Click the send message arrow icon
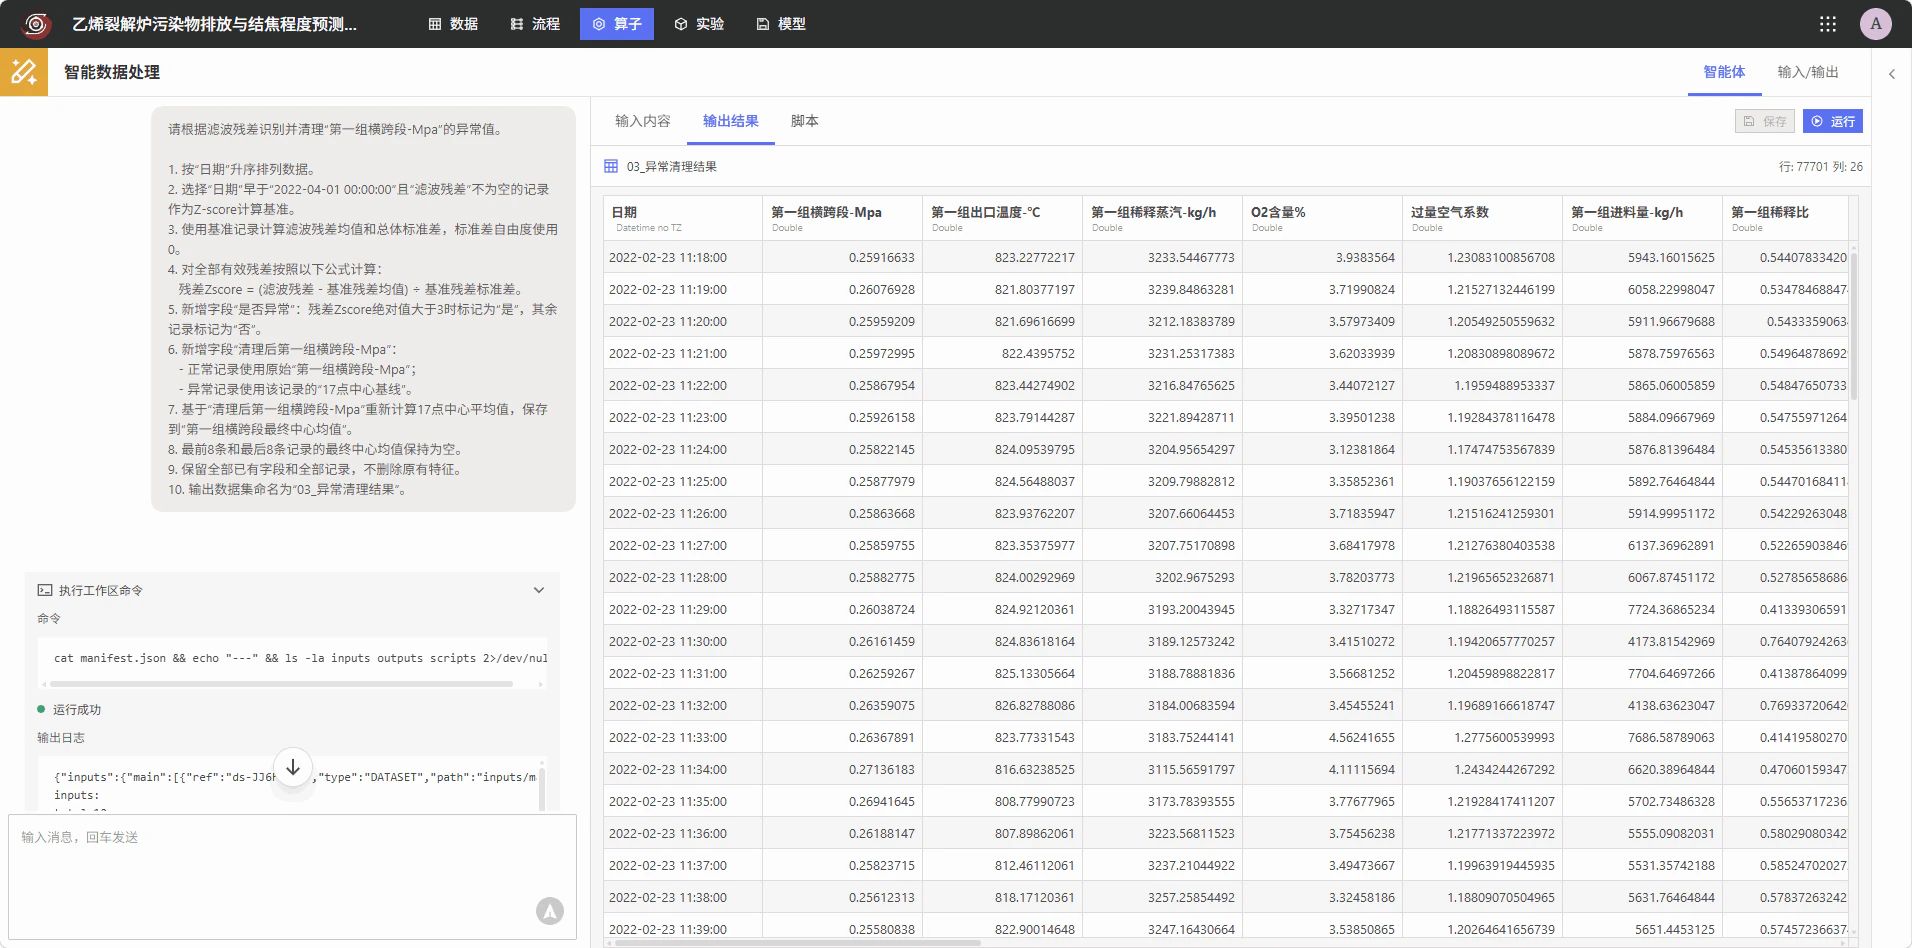Viewport: 1912px width, 948px height. click(550, 910)
